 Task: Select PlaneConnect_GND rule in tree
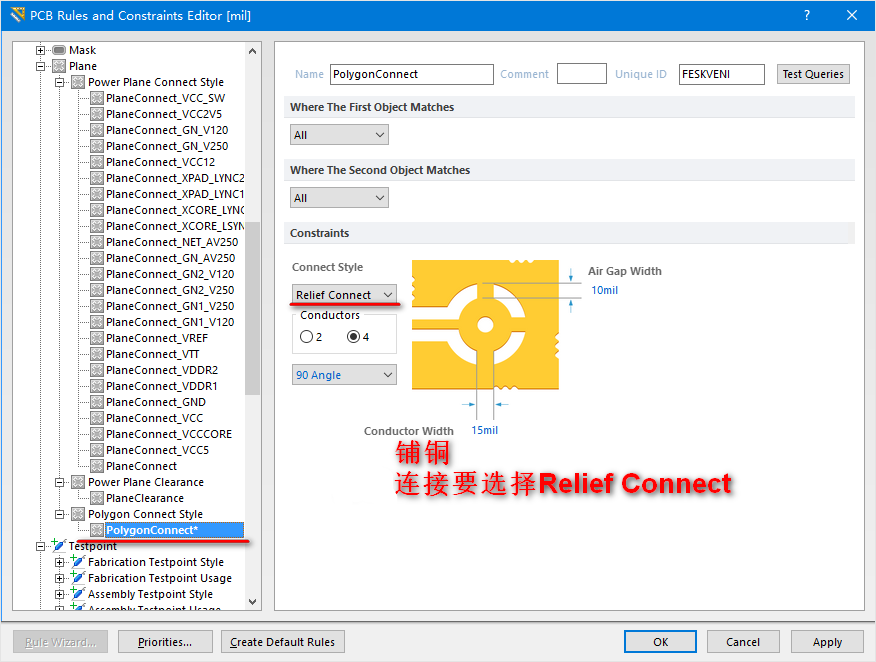click(x=155, y=402)
